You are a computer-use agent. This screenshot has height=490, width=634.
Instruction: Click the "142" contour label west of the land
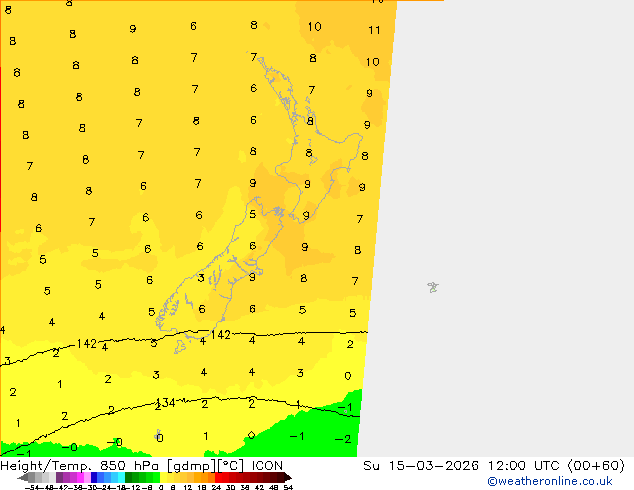click(x=87, y=344)
